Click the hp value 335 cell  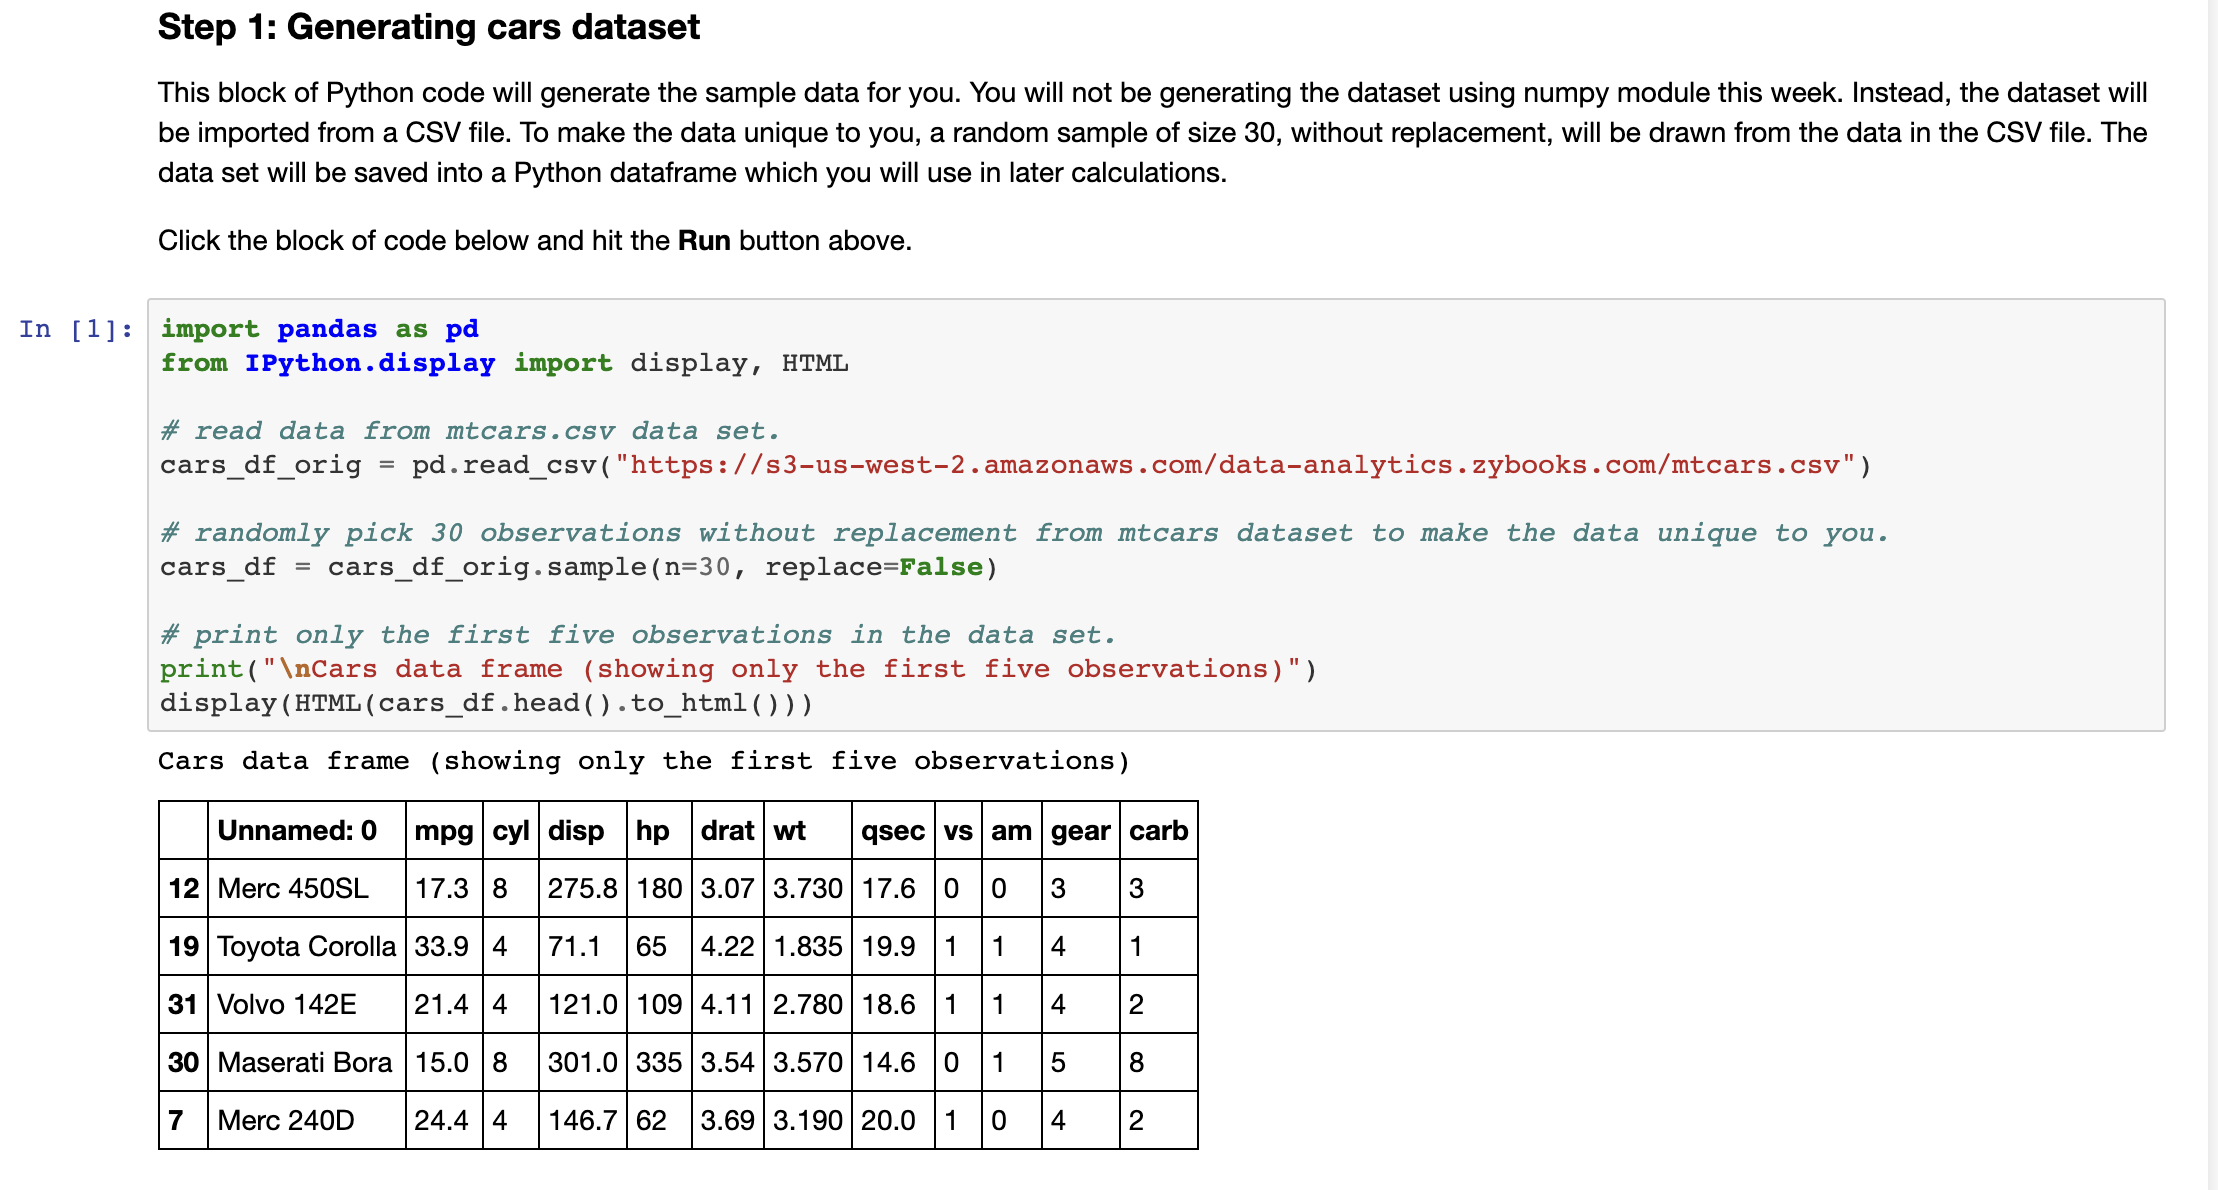coord(658,1062)
